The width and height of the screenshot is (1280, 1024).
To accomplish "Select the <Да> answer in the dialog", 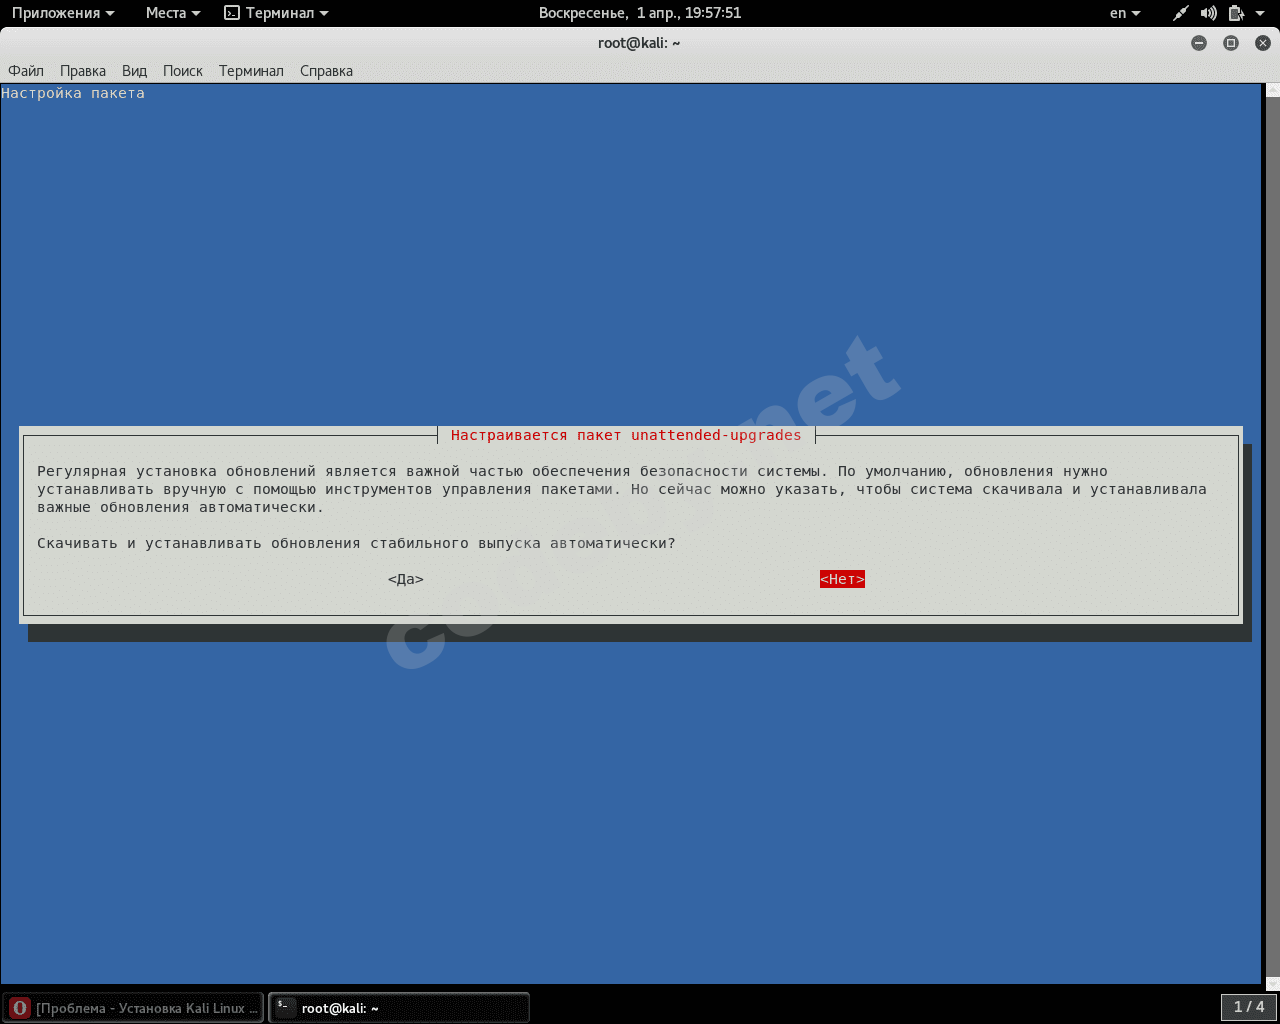I will pyautogui.click(x=406, y=579).
